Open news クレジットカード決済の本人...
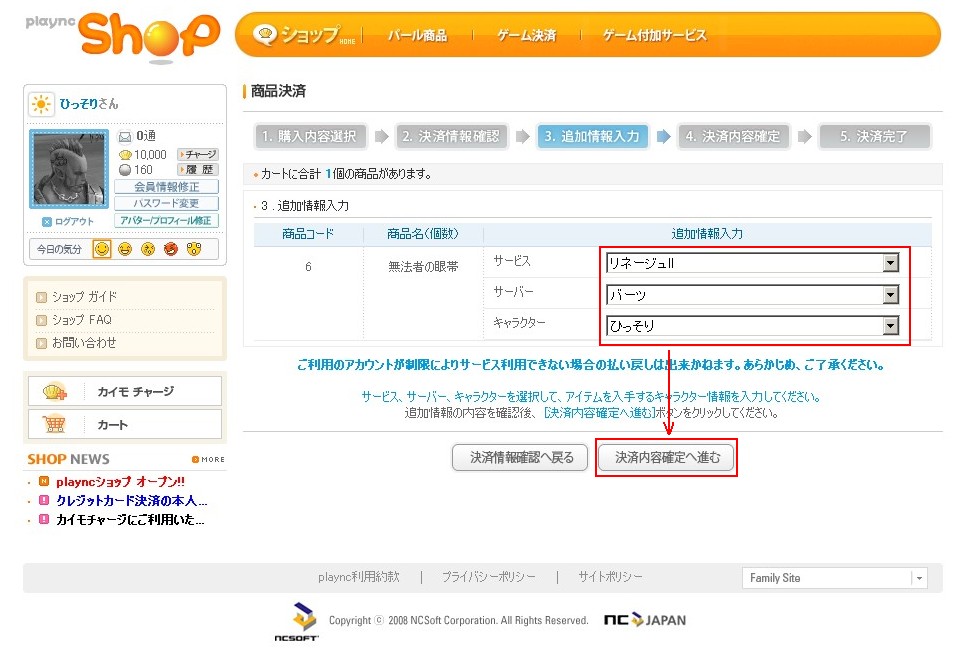958x655 pixels. 131,501
